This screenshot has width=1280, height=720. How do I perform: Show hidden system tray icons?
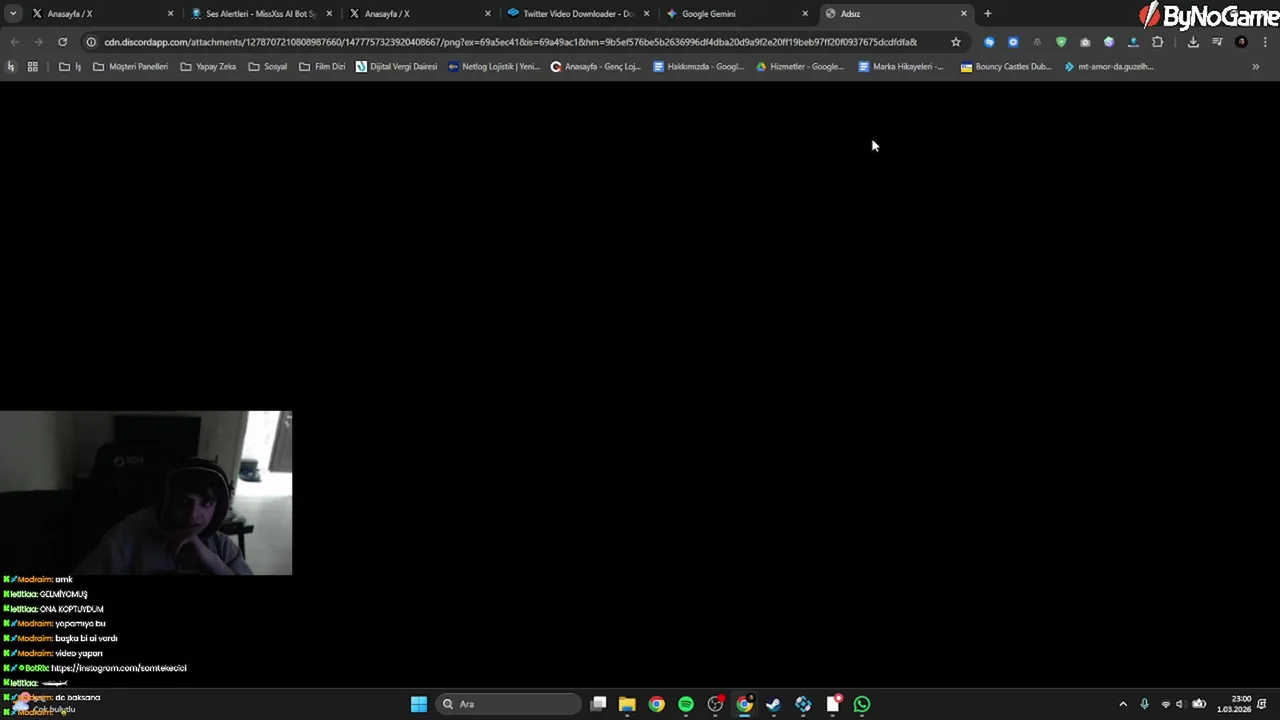1123,704
